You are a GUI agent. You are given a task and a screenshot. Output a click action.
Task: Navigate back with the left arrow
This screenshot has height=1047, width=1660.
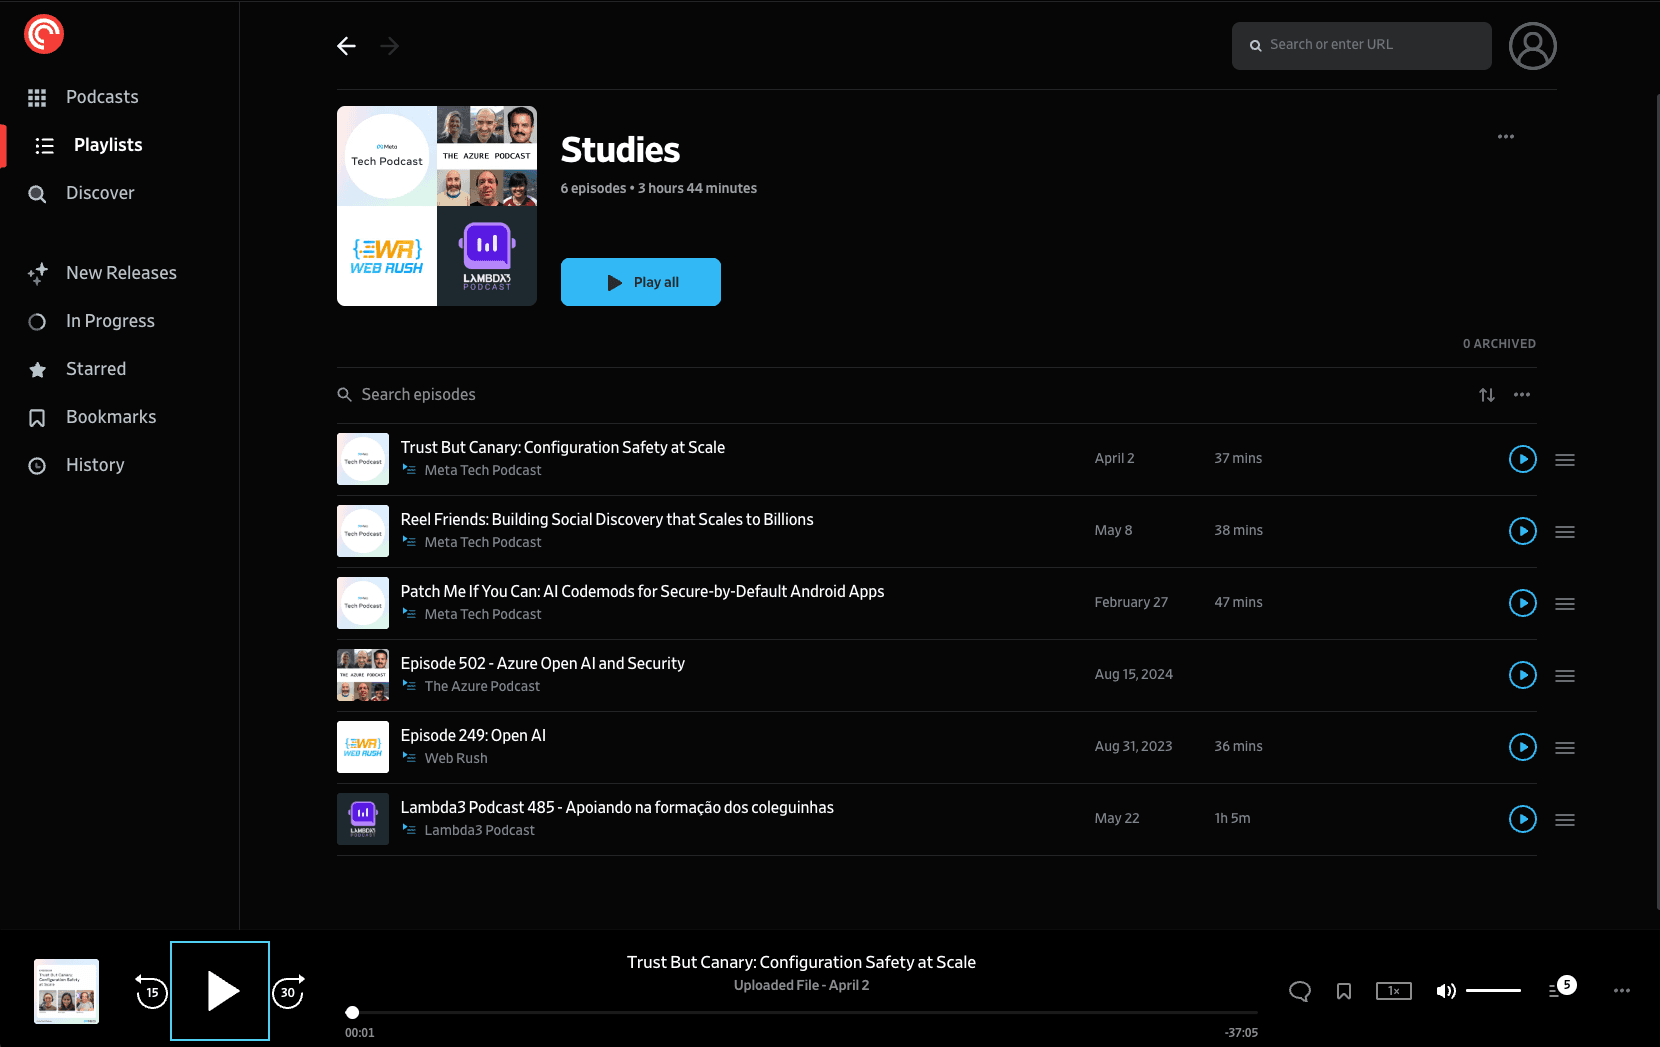(347, 46)
